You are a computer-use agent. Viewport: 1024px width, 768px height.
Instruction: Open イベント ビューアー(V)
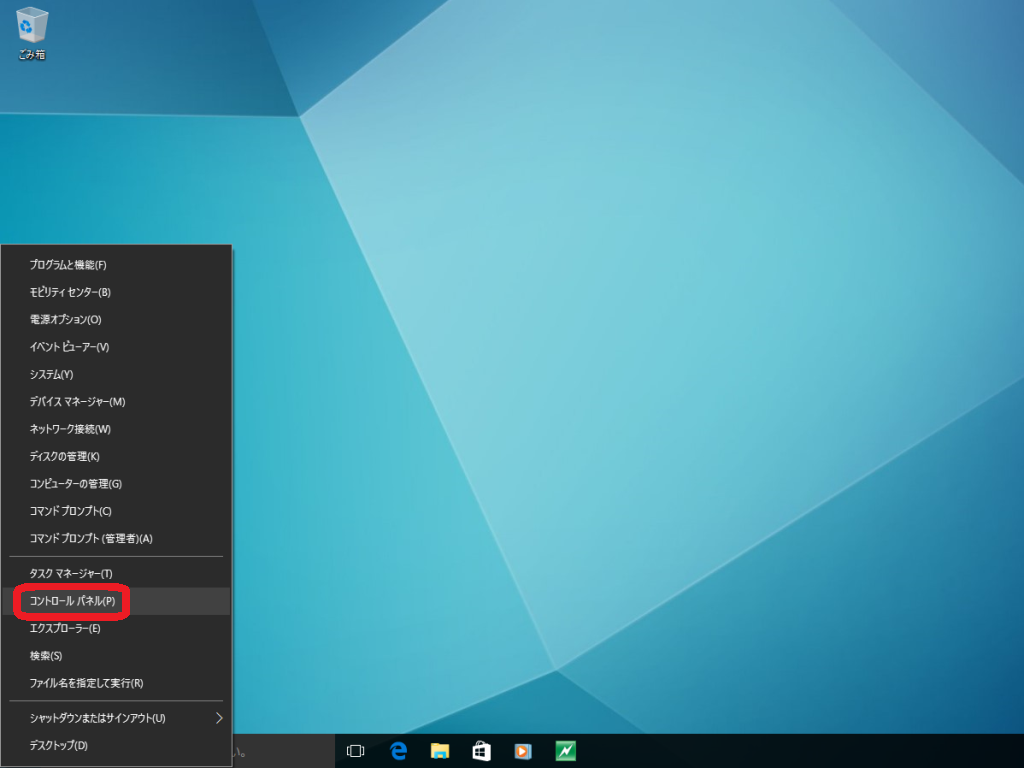click(x=116, y=347)
